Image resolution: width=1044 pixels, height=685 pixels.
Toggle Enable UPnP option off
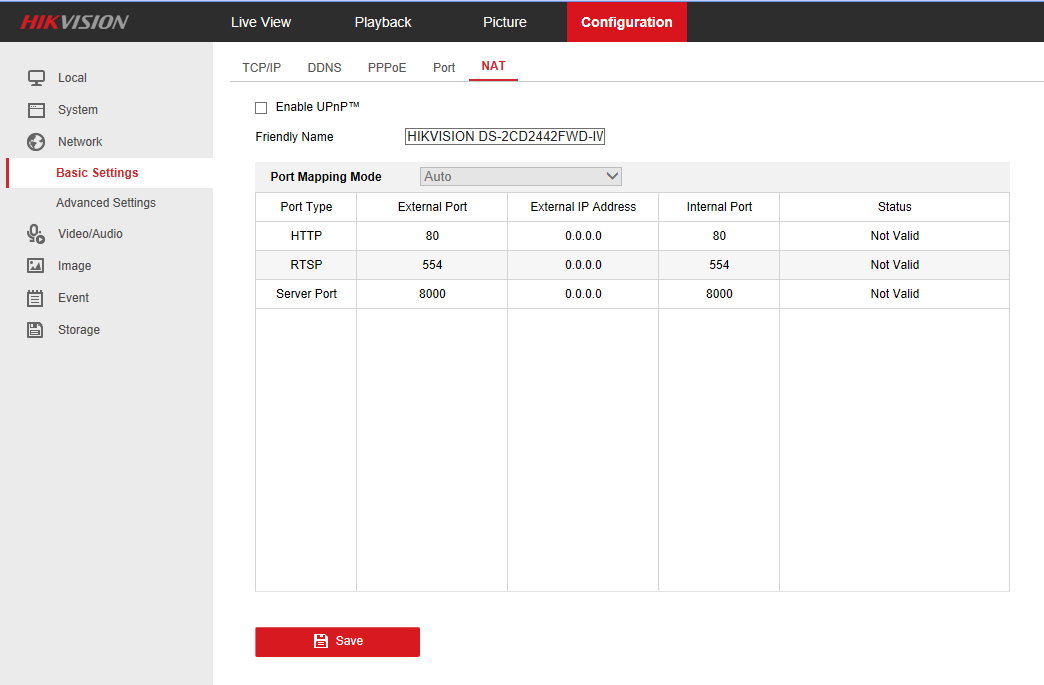point(261,107)
